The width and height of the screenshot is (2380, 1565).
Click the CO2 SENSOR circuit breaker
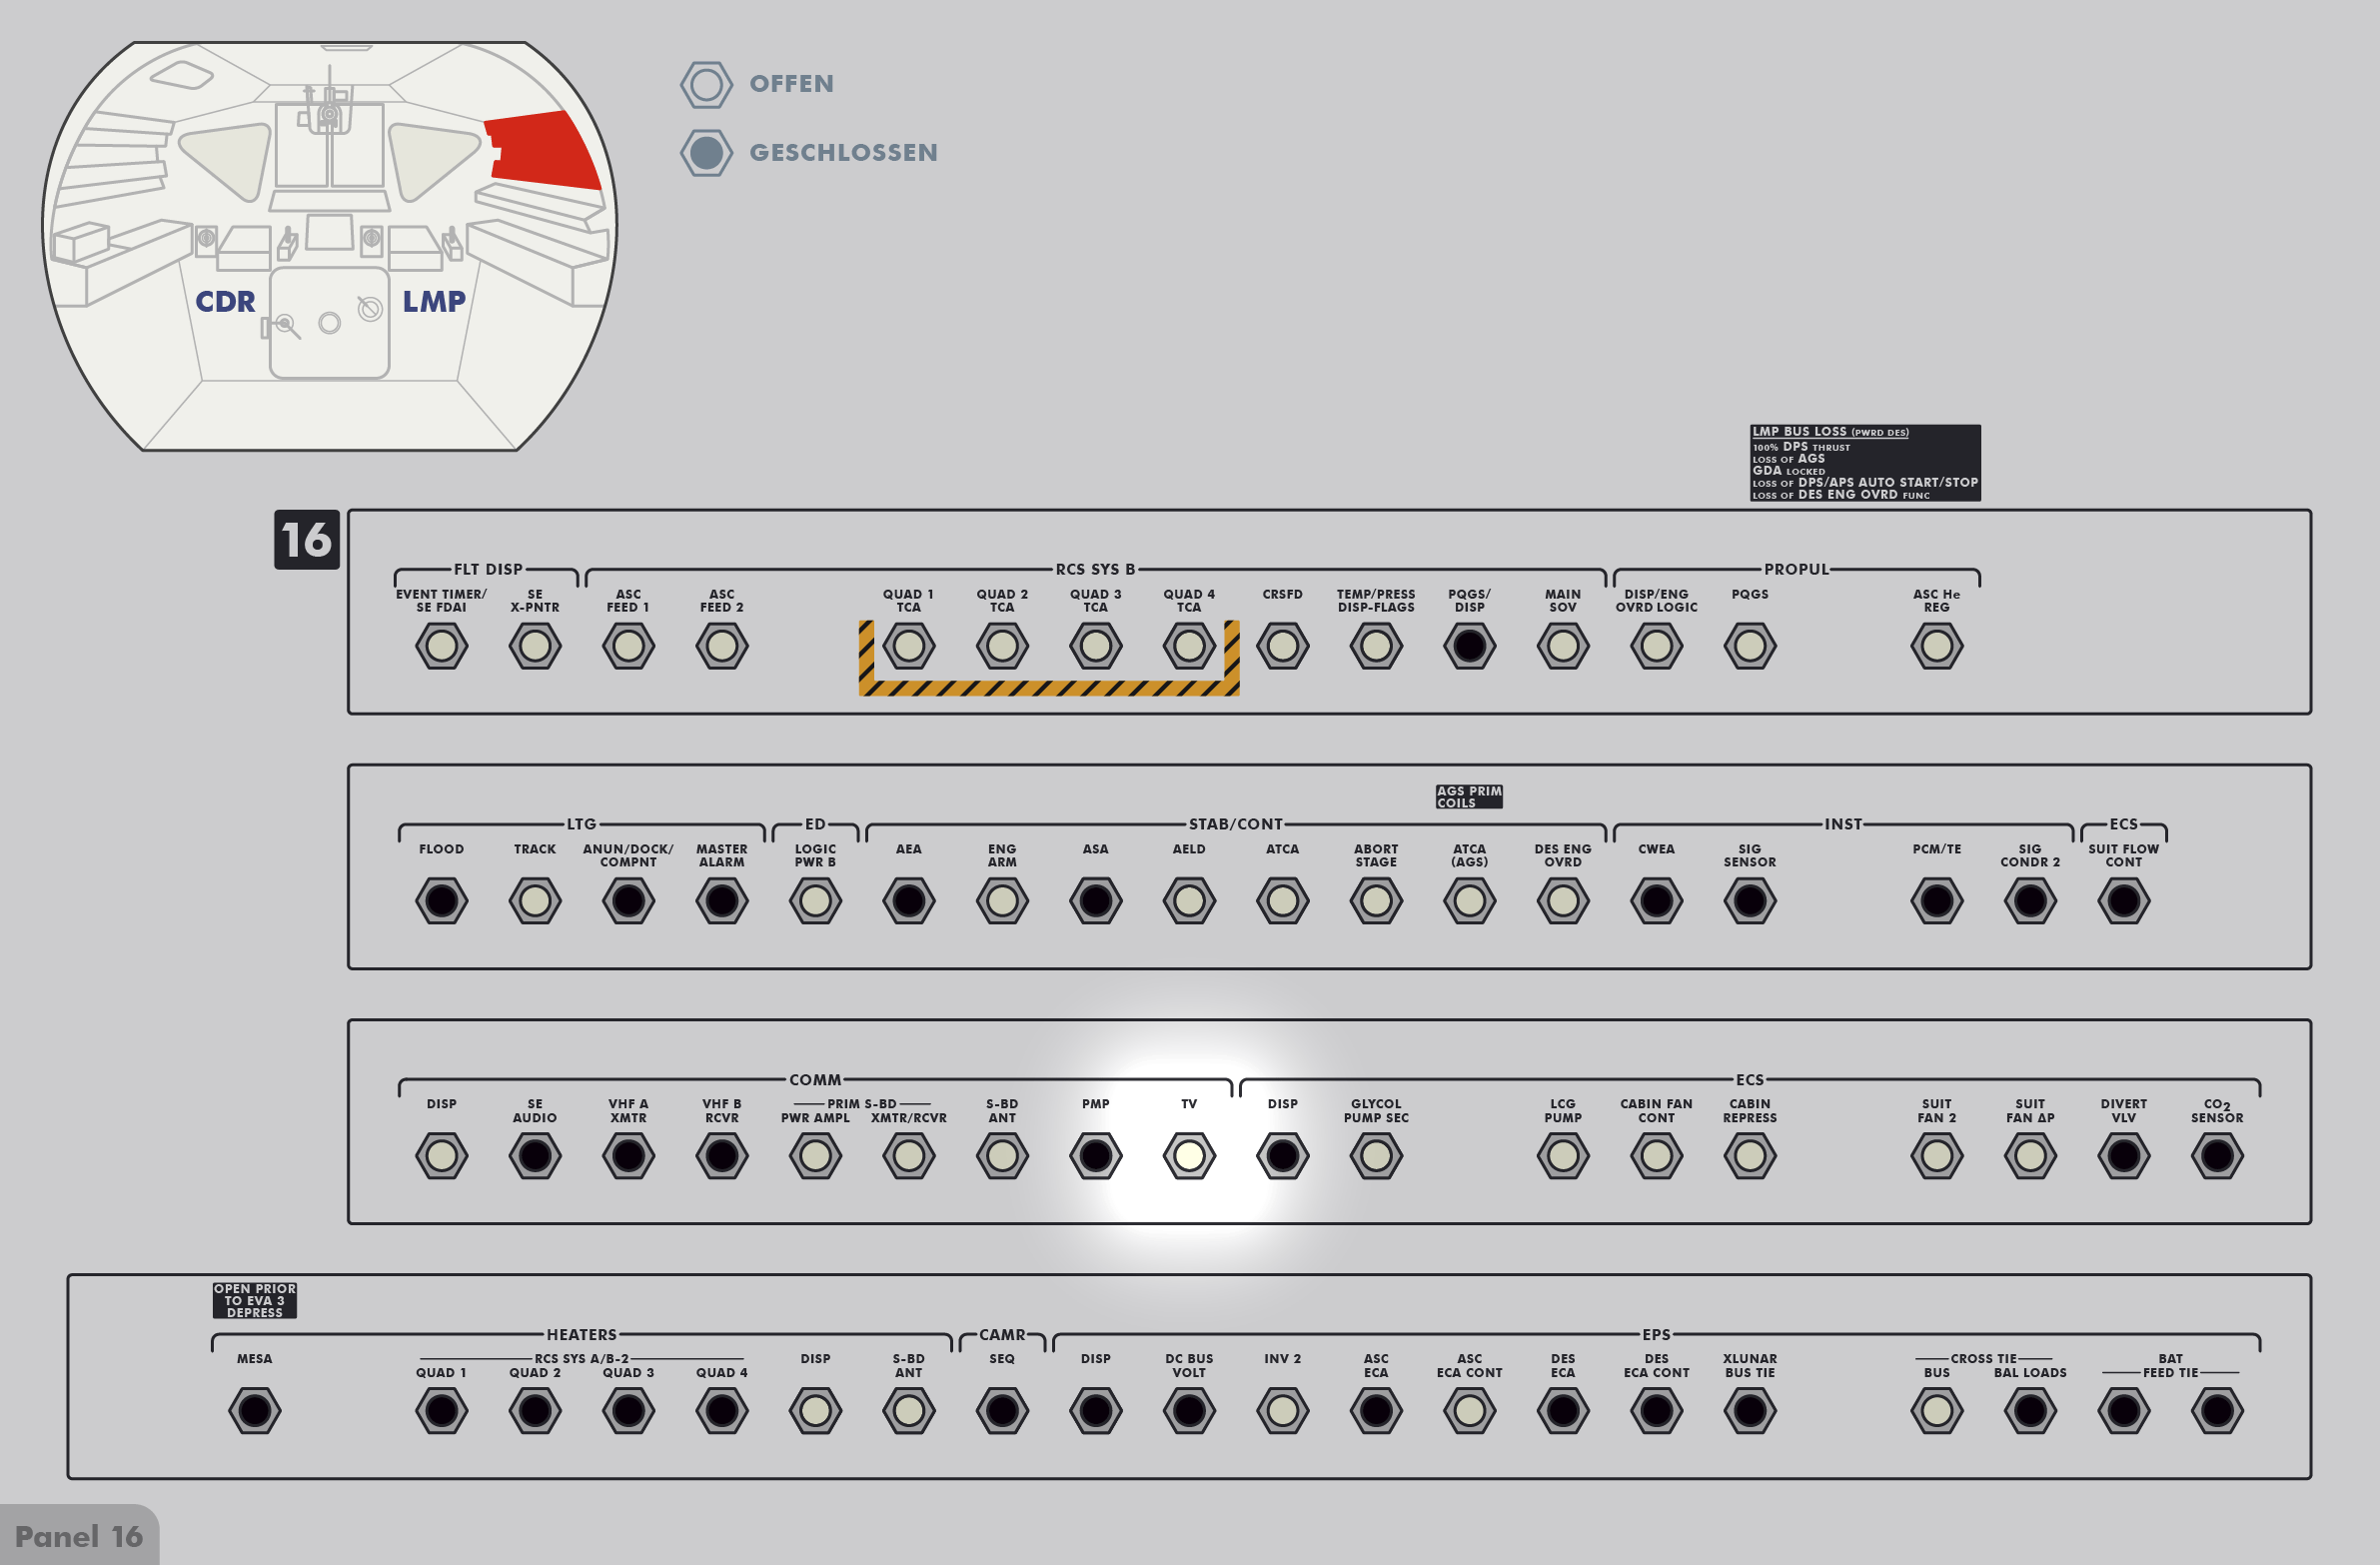tap(2217, 1156)
